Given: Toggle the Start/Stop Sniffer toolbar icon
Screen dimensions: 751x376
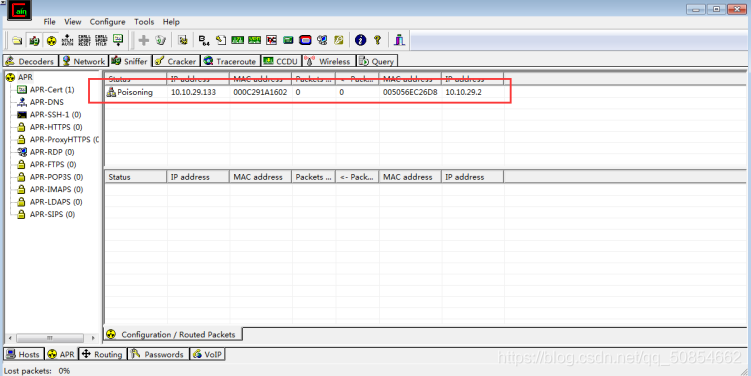Looking at the screenshot, I should 34,41.
